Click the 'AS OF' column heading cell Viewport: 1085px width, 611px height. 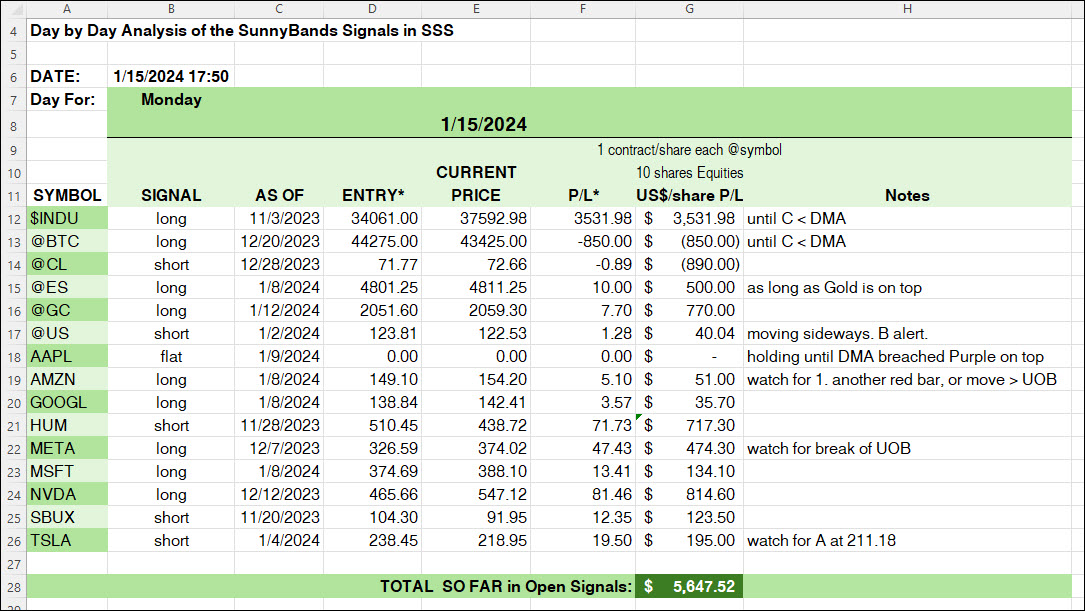tap(279, 195)
